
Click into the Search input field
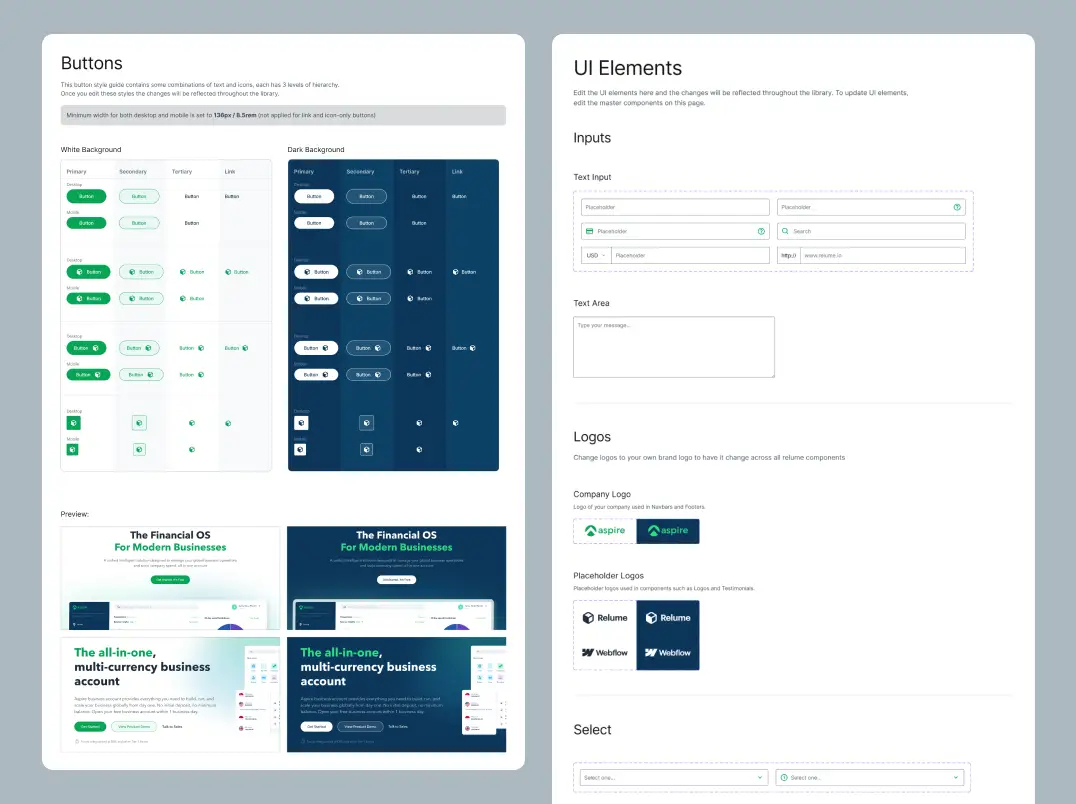point(872,231)
